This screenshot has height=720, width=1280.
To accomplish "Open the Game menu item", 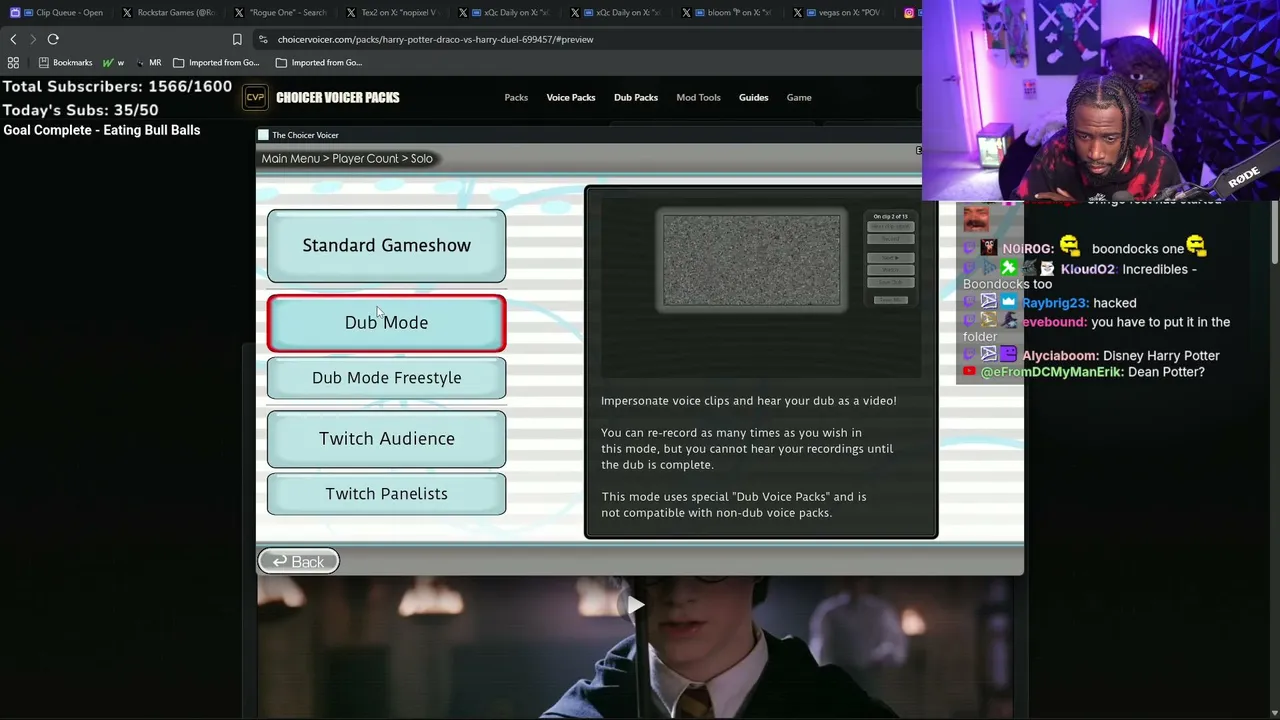I will pos(799,97).
